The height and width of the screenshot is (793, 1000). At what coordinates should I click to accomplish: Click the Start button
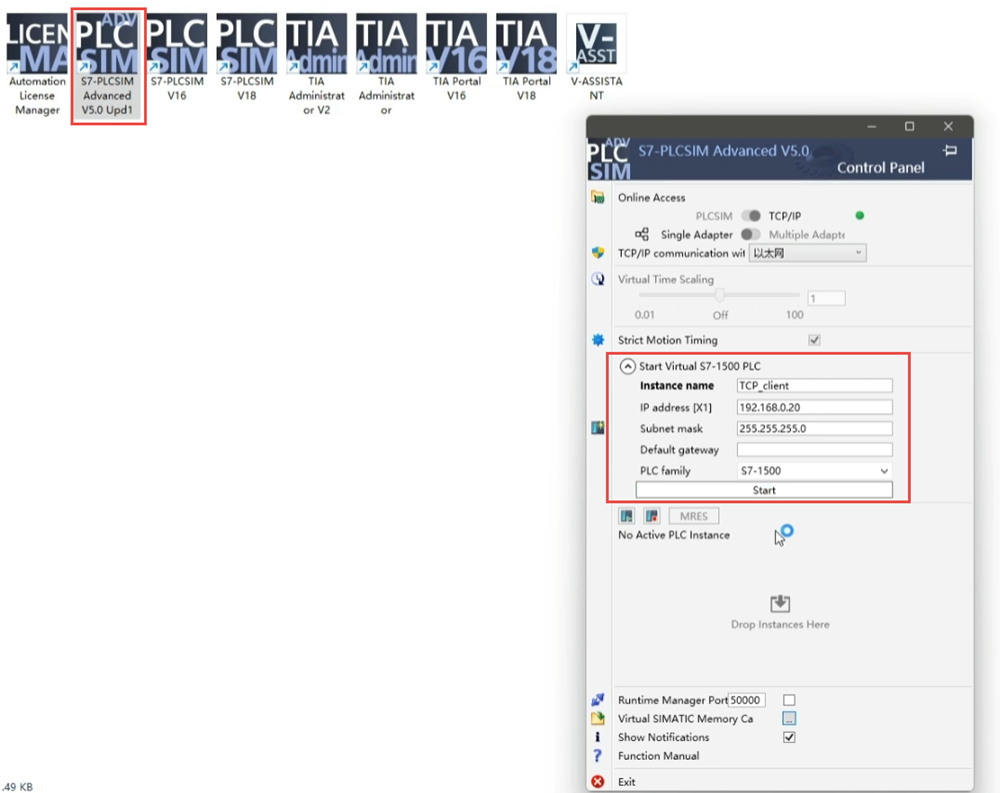(x=764, y=490)
